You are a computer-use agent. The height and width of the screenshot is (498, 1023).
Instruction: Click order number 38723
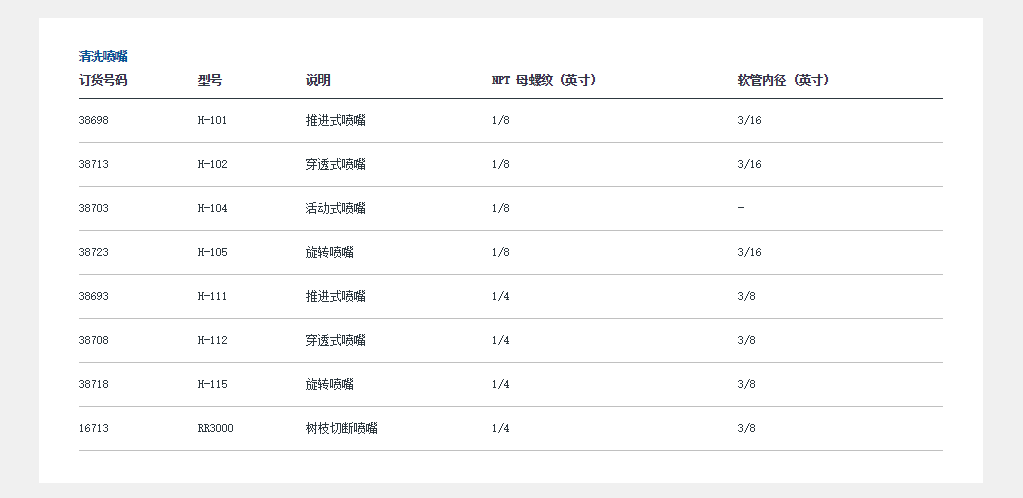94,253
